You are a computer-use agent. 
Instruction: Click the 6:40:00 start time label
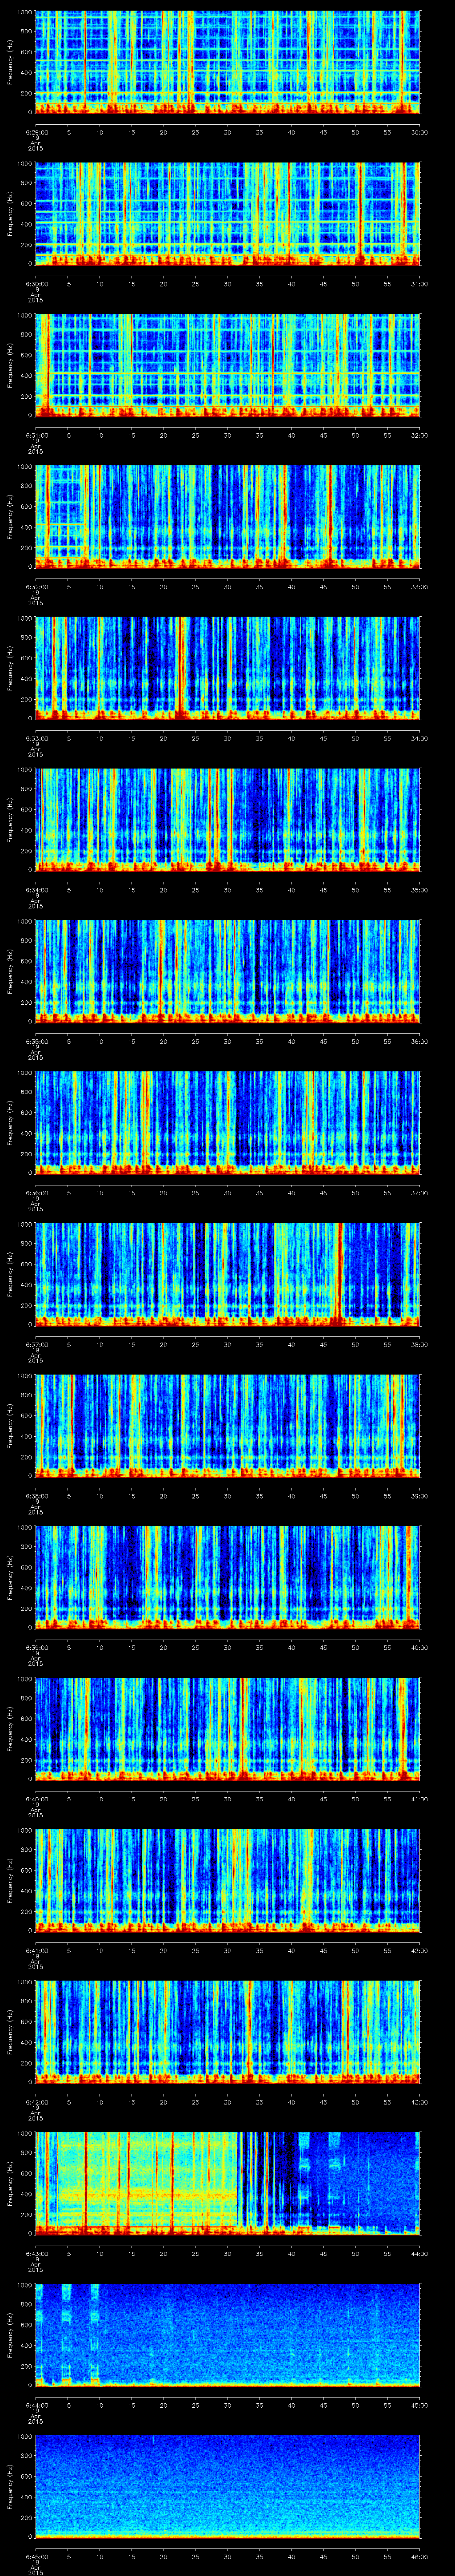pos(36,1799)
